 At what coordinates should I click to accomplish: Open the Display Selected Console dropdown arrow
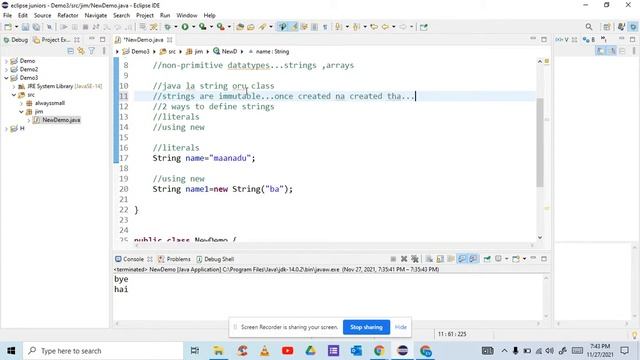point(507,259)
